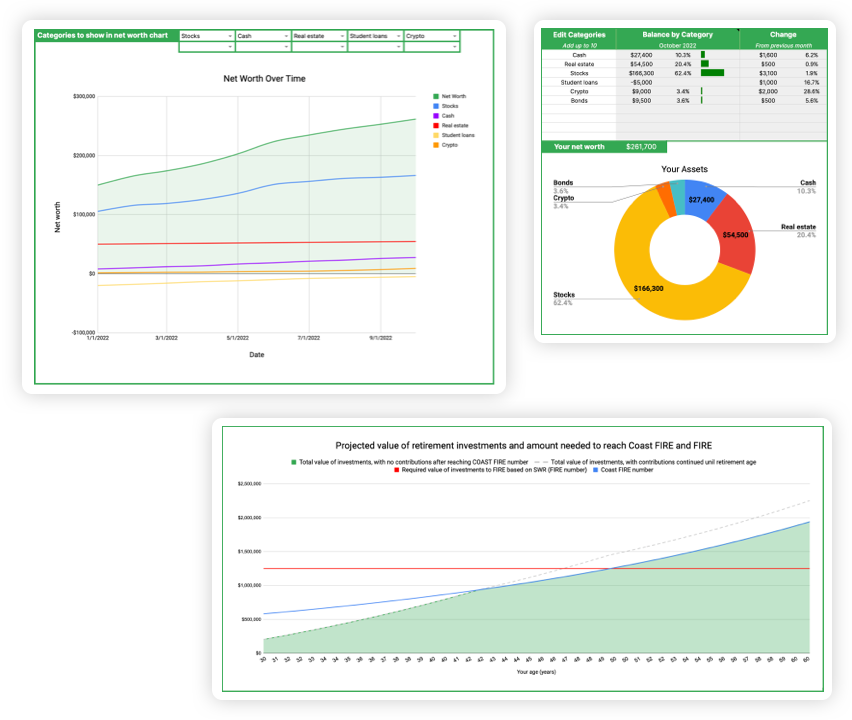
Task: Click the orange Crypto legend swatch
Action: click(x=436, y=145)
